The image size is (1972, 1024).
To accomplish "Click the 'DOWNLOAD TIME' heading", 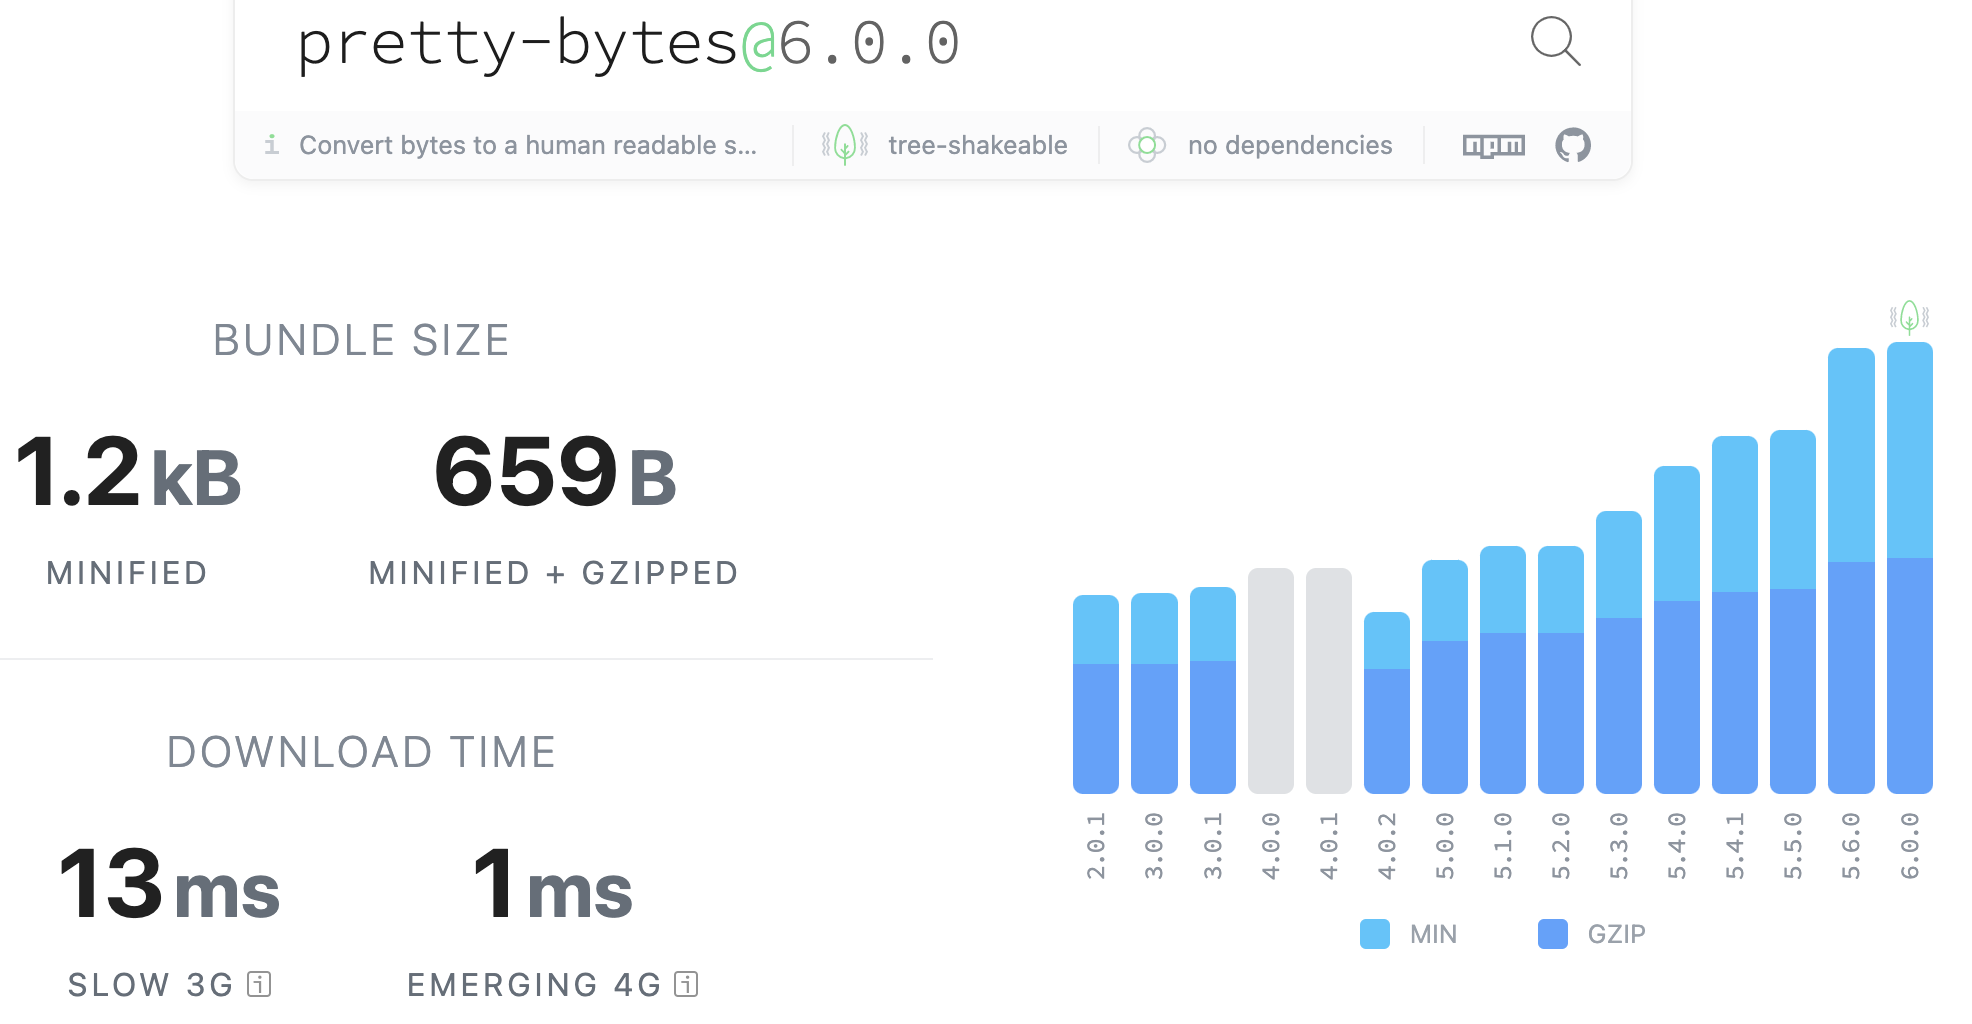I will tap(362, 752).
